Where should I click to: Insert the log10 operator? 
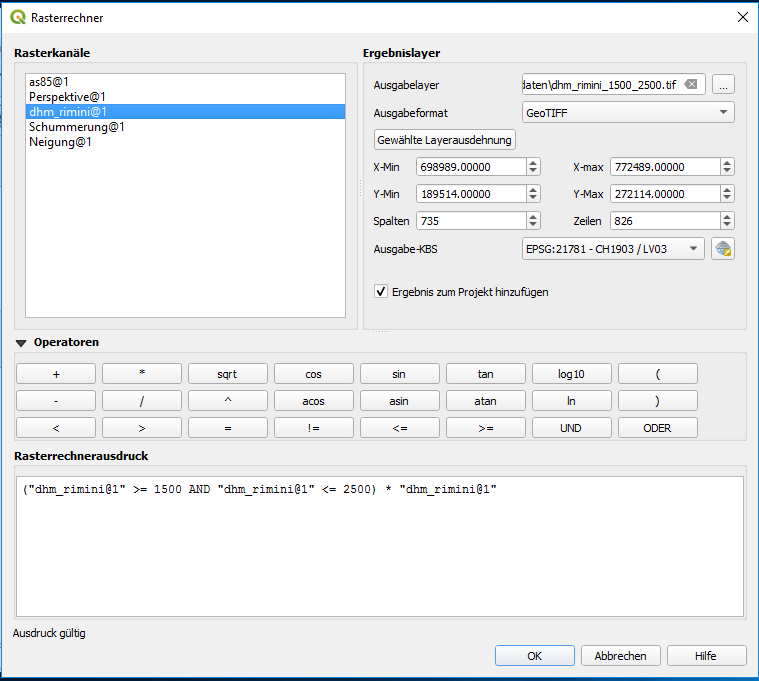[x=572, y=374]
